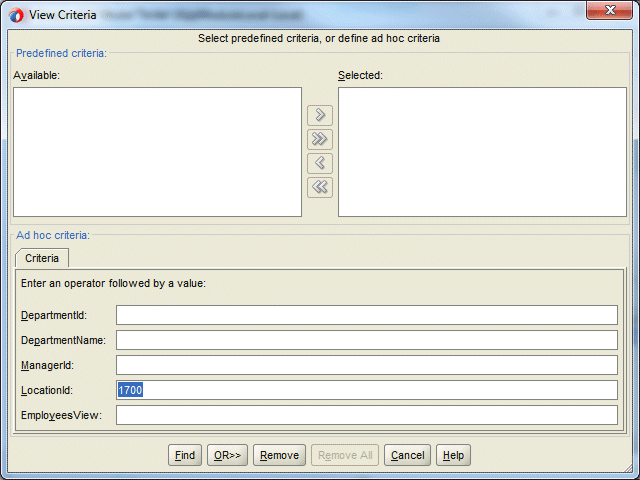Move selected criteria right with single arrow
This screenshot has height=480, width=640.
(x=320, y=115)
